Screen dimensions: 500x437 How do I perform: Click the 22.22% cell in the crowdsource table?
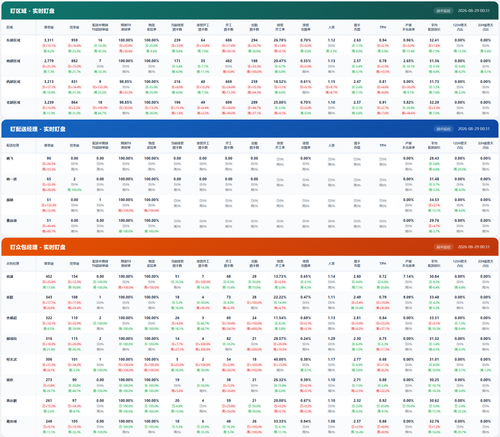[280, 297]
